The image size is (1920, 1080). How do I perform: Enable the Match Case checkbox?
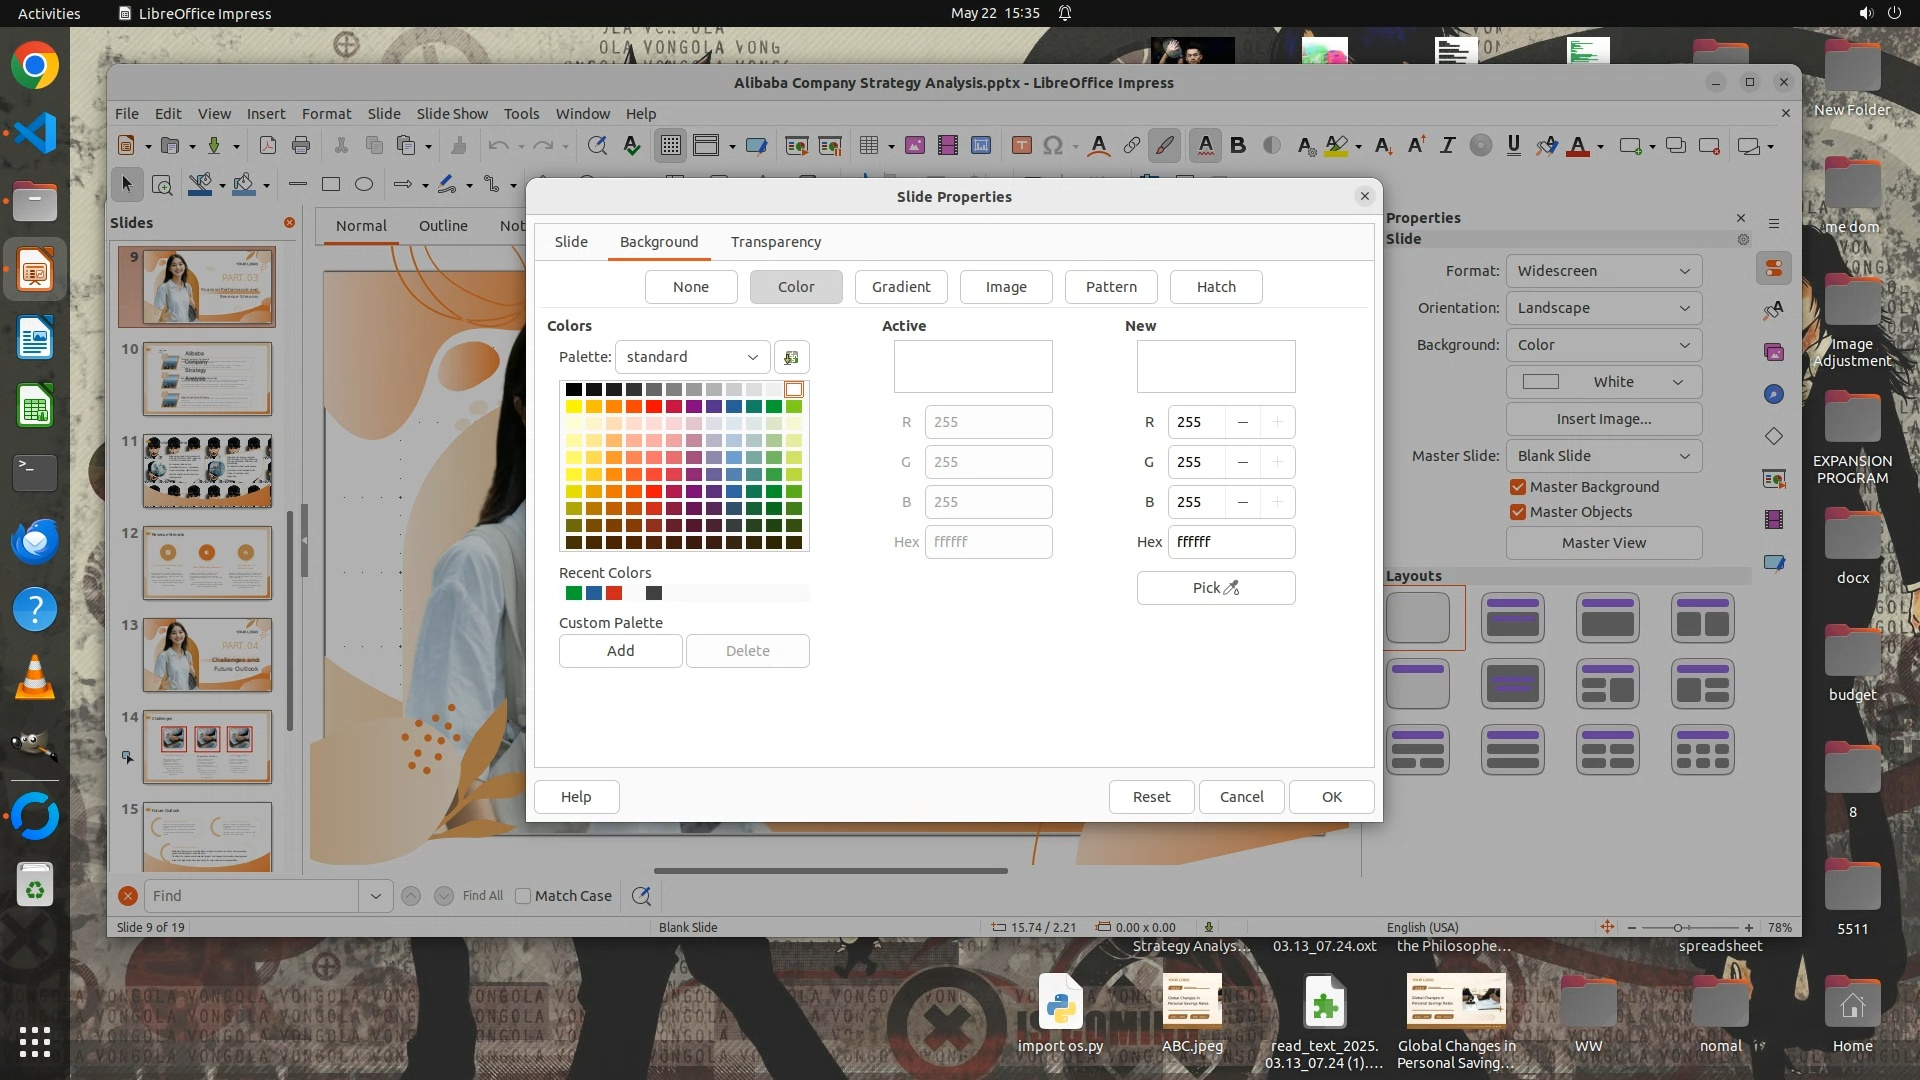pos(523,896)
